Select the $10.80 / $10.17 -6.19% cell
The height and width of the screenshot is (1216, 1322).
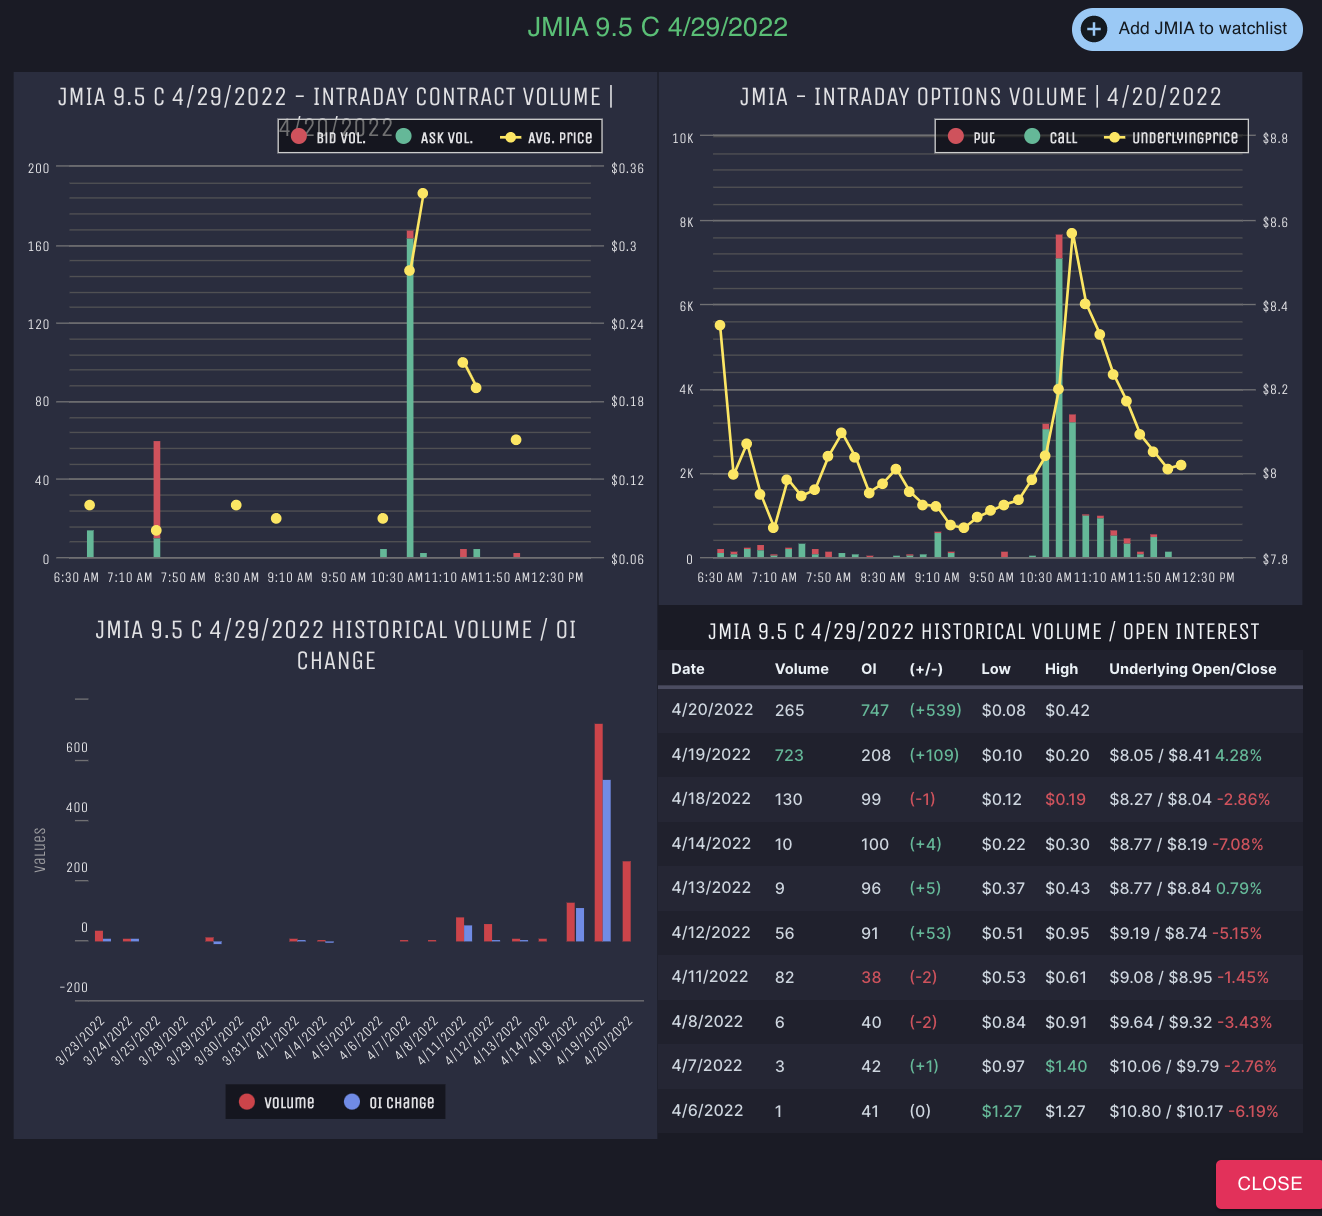(1194, 1111)
